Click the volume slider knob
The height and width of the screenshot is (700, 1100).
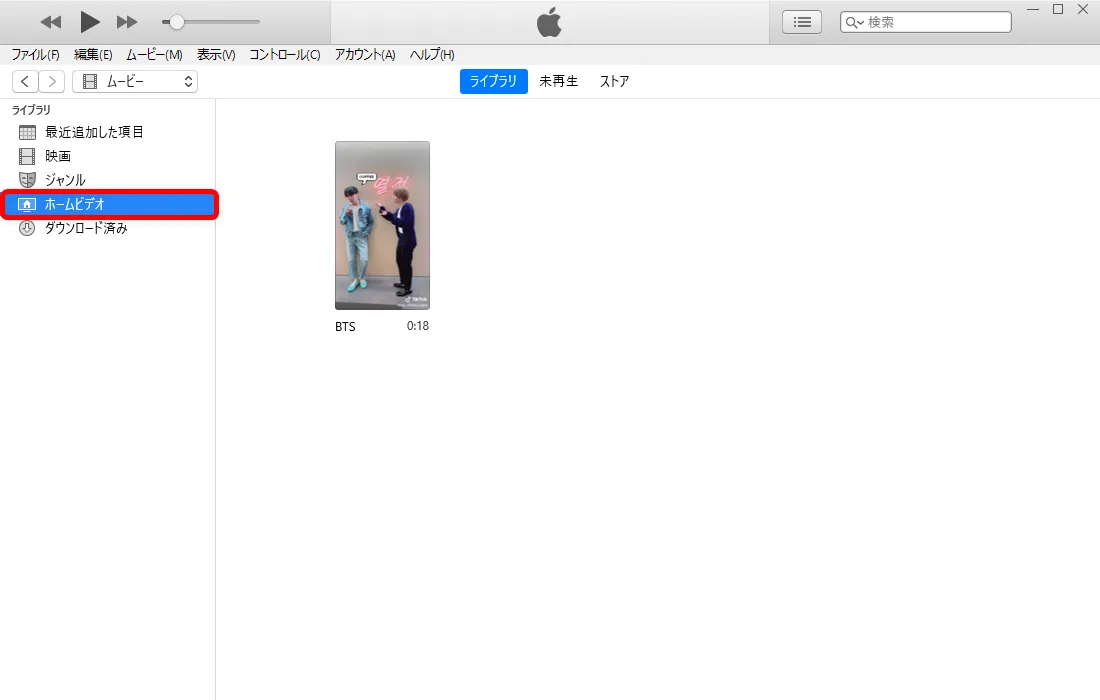tap(177, 22)
